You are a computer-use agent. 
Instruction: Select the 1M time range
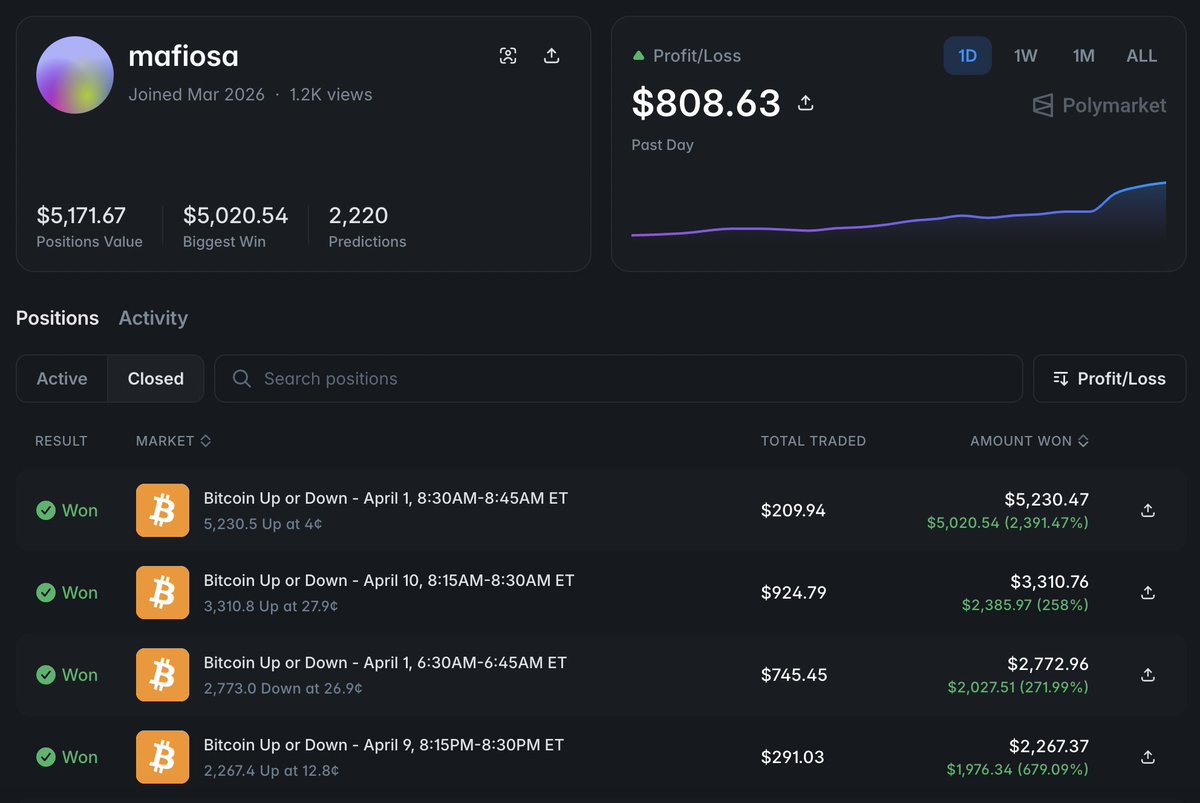pyautogui.click(x=1083, y=56)
